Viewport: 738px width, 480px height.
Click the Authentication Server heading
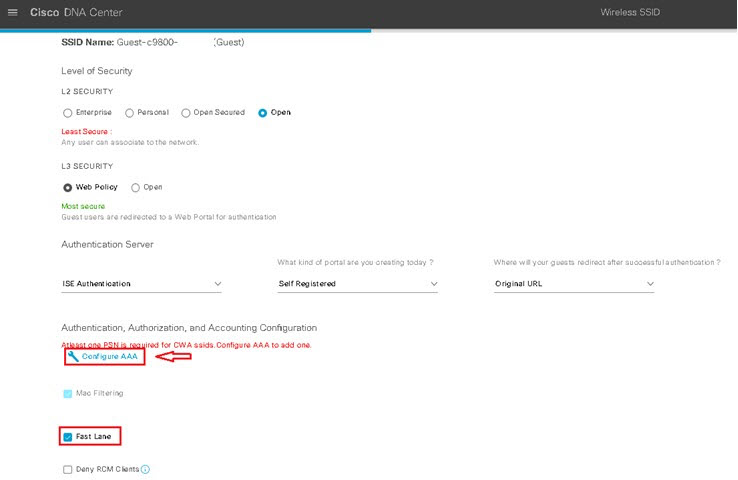point(107,245)
